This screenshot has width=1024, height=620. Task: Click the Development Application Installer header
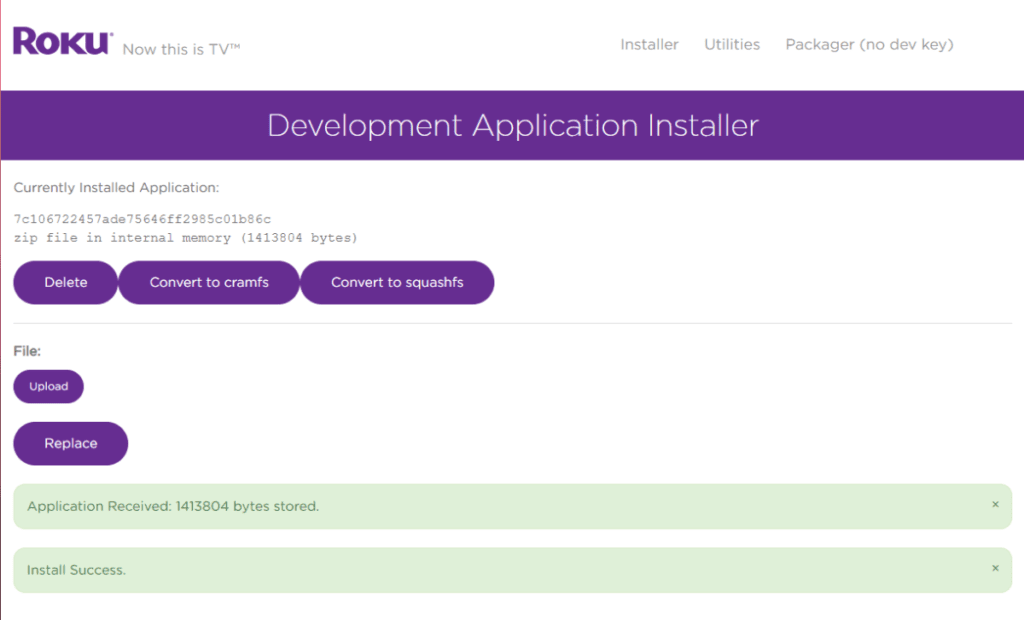click(511, 125)
